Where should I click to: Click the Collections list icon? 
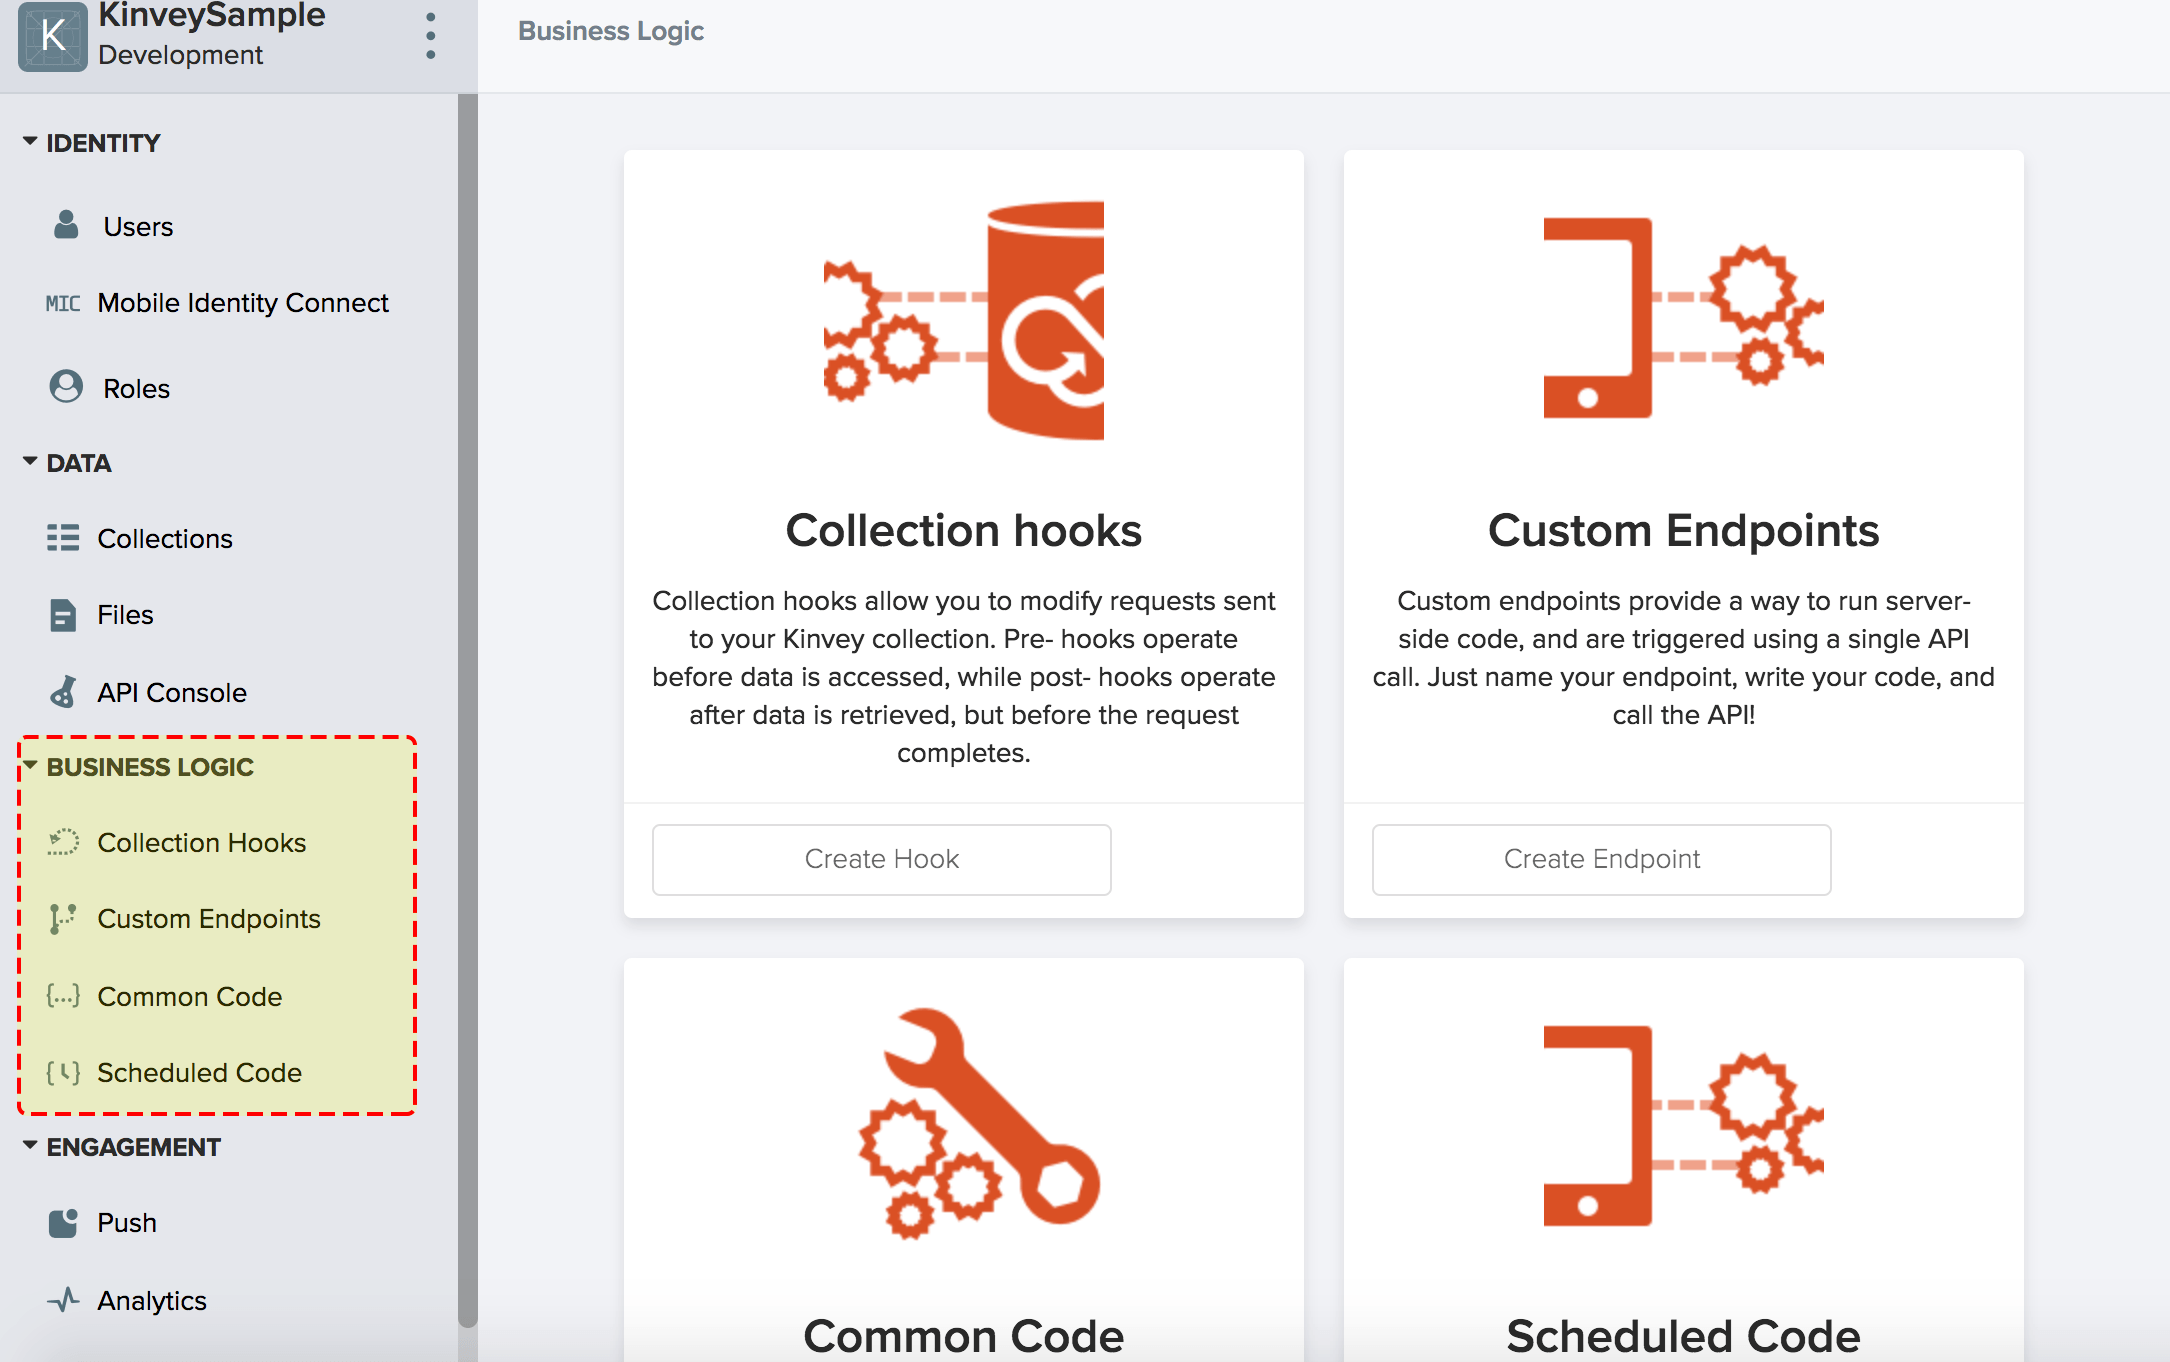pyautogui.click(x=63, y=538)
